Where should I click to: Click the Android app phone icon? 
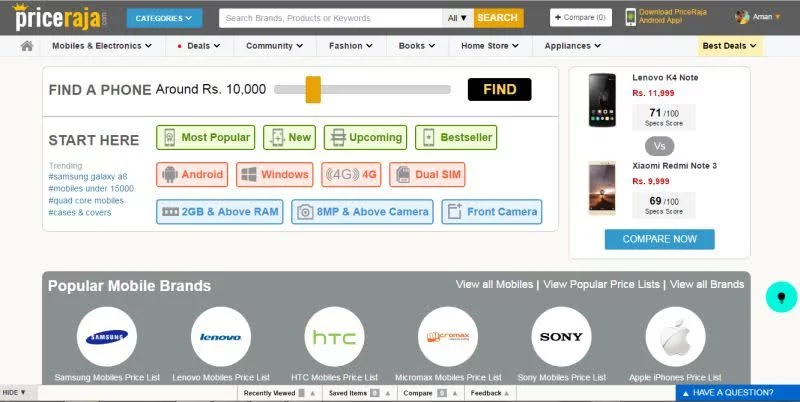(x=631, y=17)
